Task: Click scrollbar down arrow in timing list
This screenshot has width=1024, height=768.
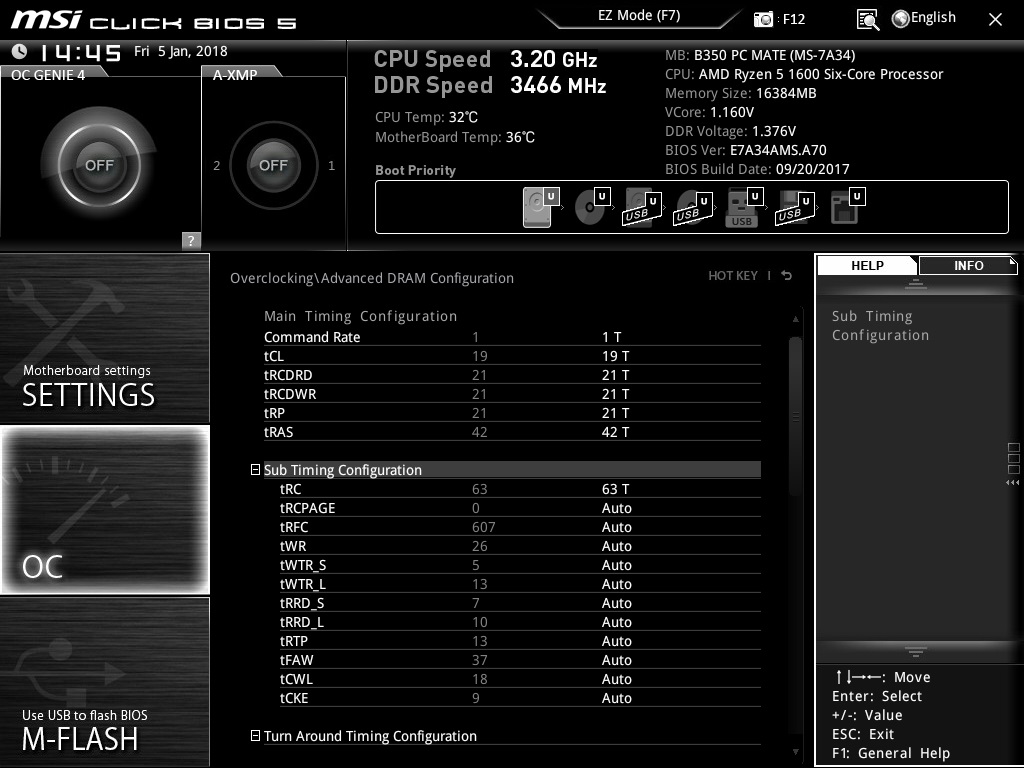Action: coord(795,752)
